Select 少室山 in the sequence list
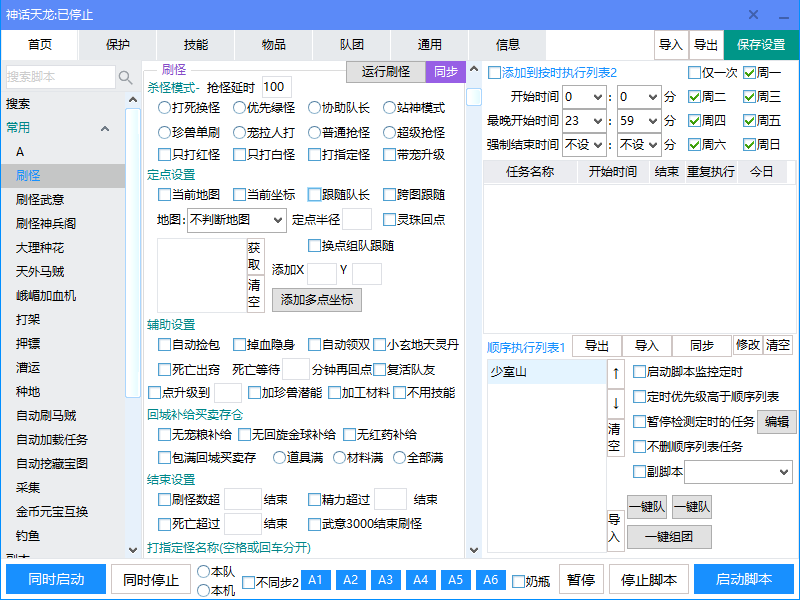 pyautogui.click(x=546, y=372)
